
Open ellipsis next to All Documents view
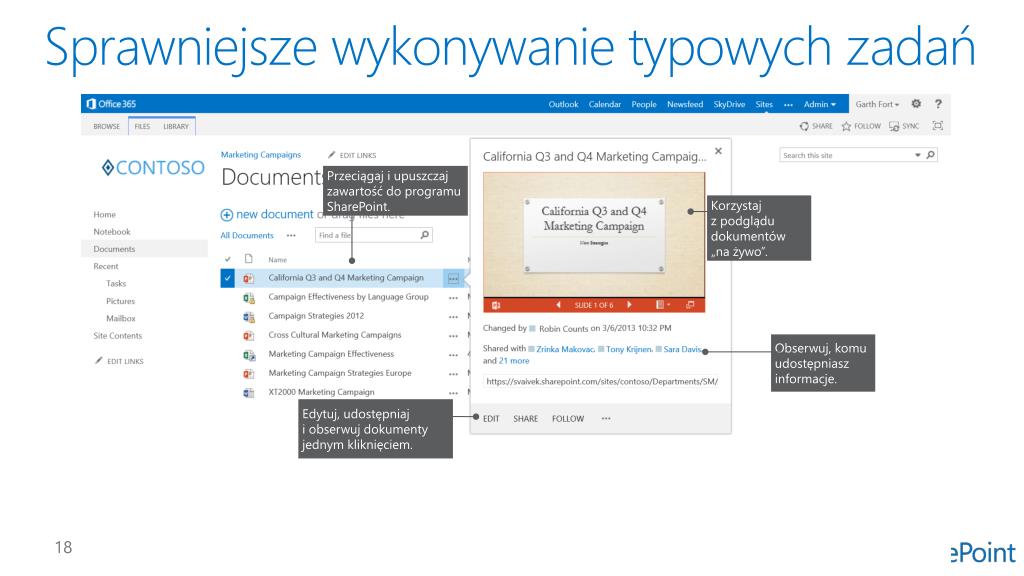point(291,235)
